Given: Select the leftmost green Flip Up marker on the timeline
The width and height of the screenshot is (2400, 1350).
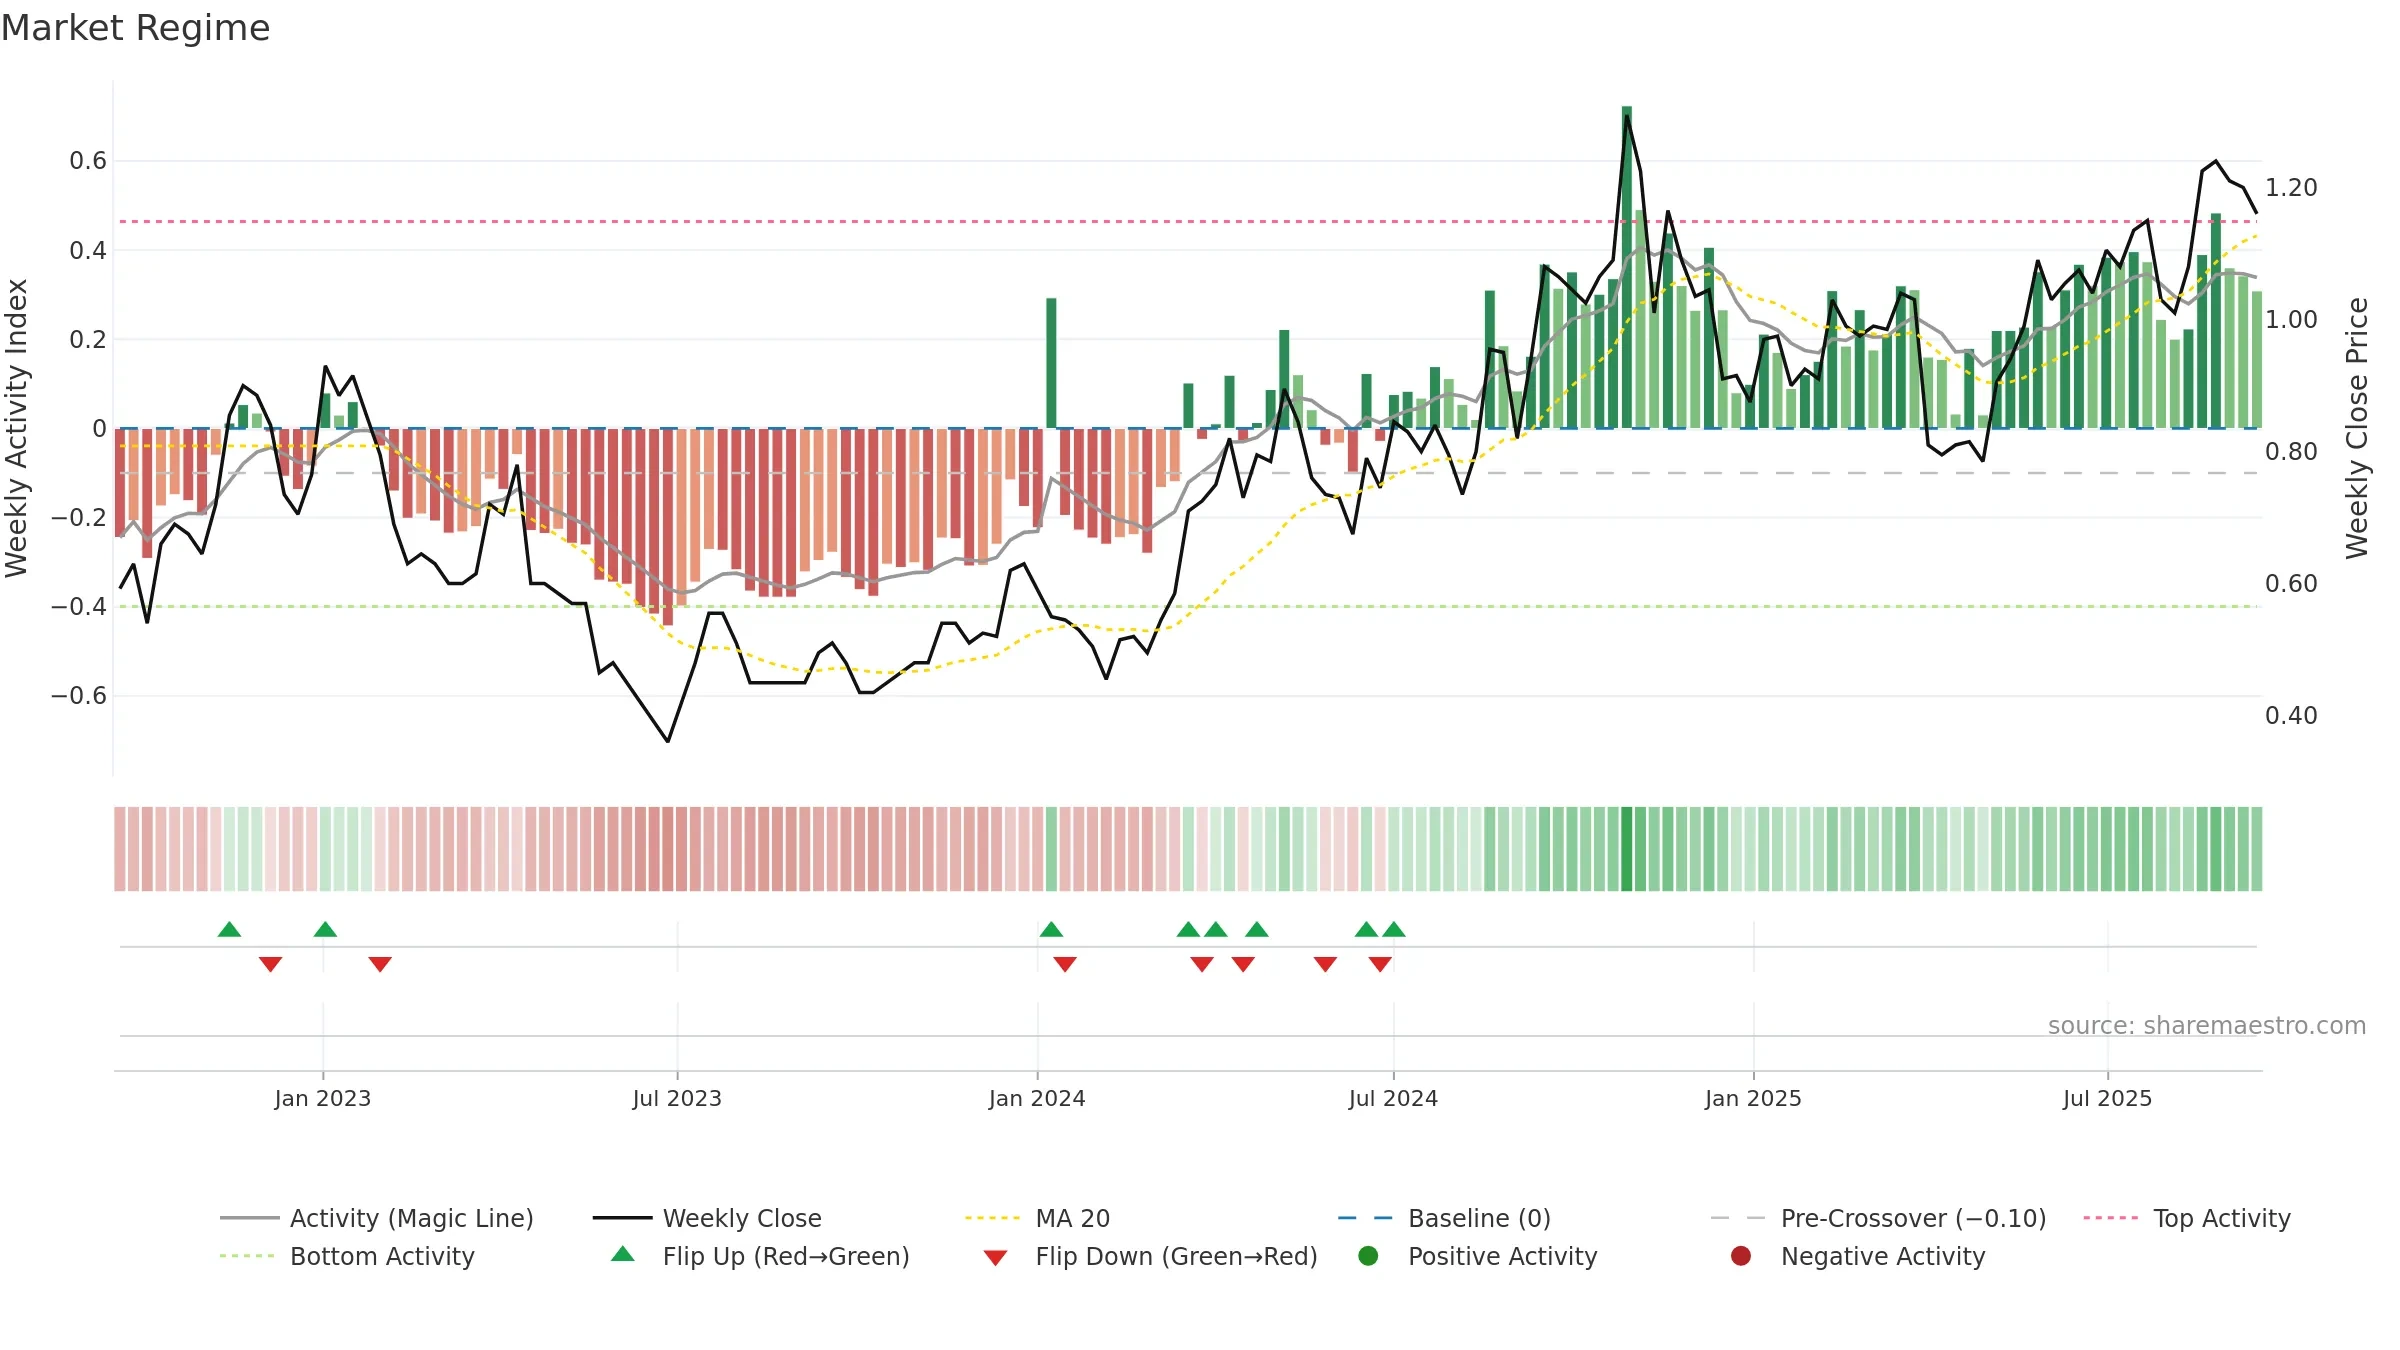Looking at the screenshot, I should point(229,929).
